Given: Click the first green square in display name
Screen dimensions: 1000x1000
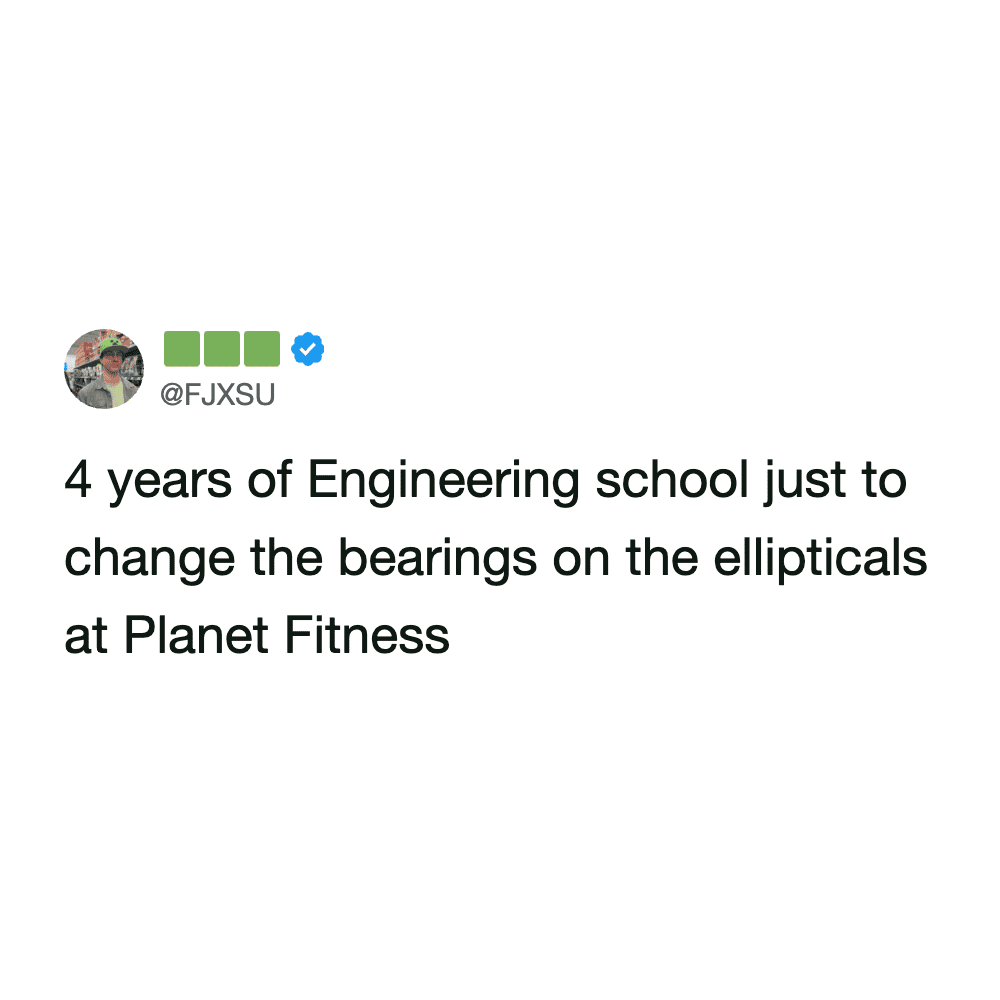Looking at the screenshot, I should point(182,348).
